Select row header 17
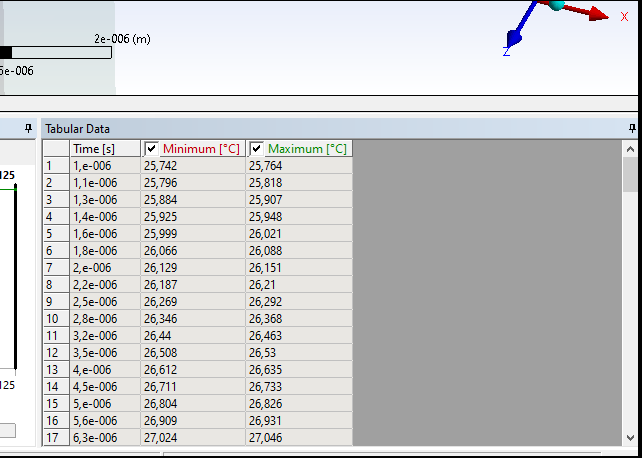642x458 pixels. [57, 438]
